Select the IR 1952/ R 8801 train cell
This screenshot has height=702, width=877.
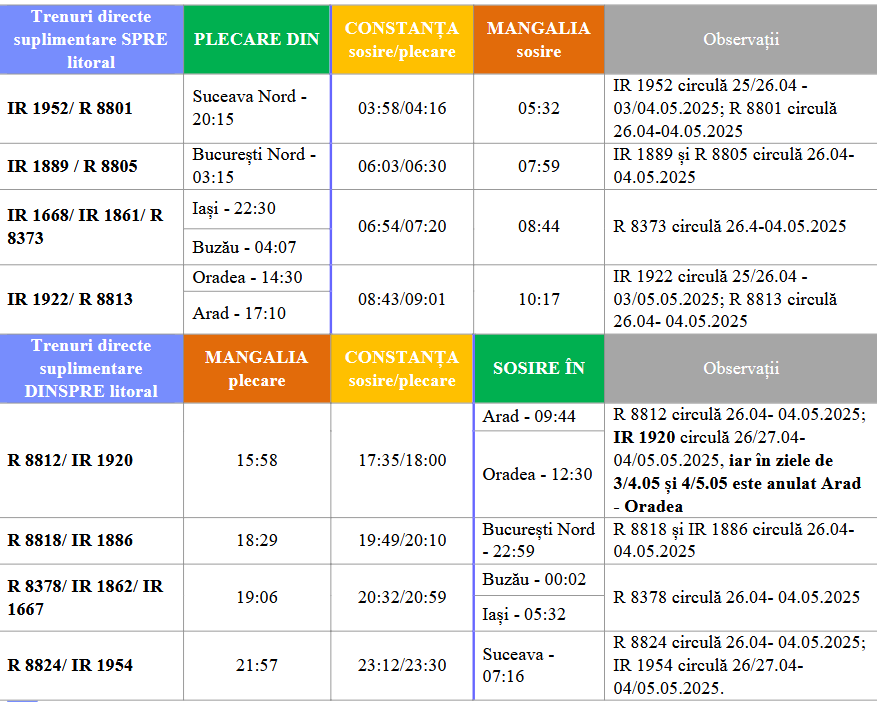pos(70,108)
